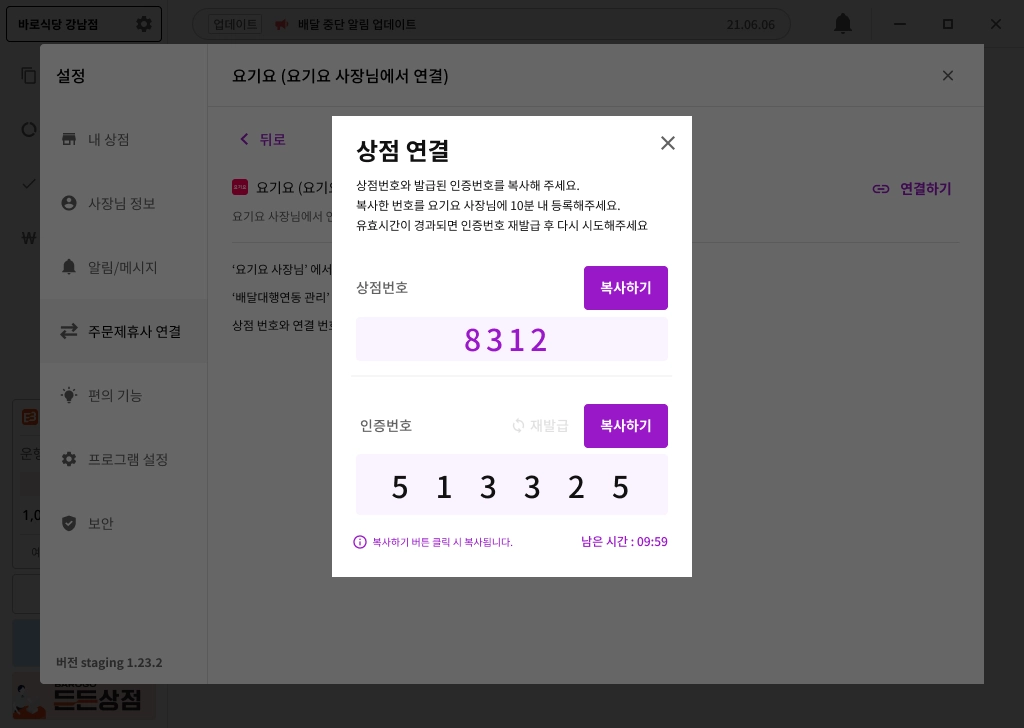Open store settings gear next to 바로식당 강남점
Viewport: 1024px width, 728px height.
144,24
